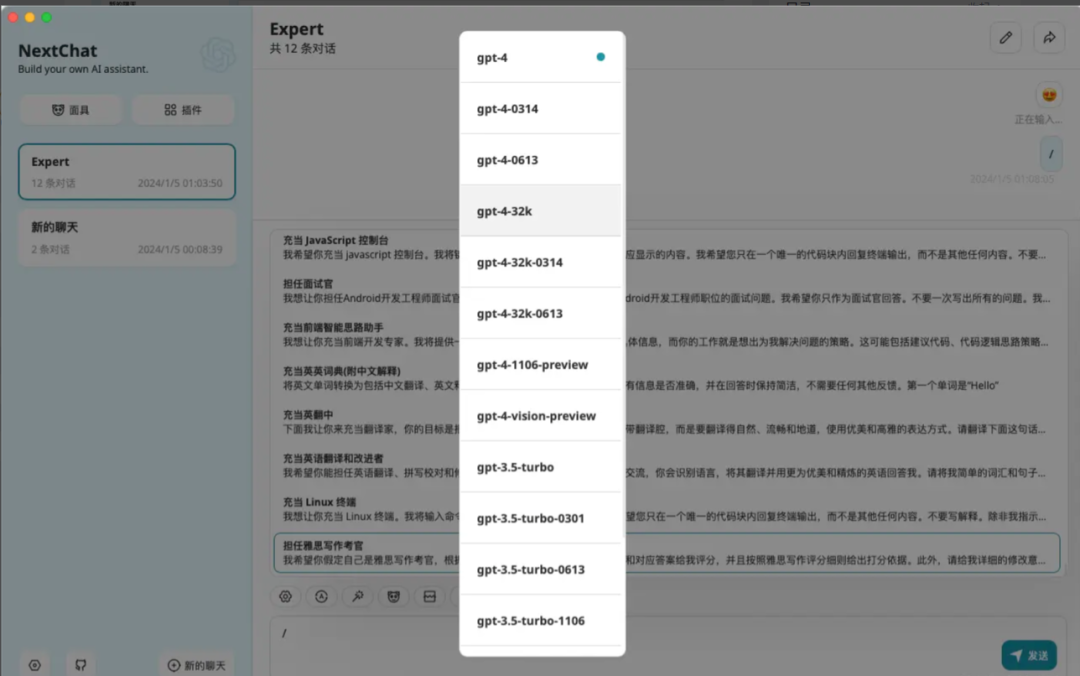This screenshot has width=1080, height=676.
Task: Open the 插件 (Plugins) page
Action: click(x=183, y=110)
